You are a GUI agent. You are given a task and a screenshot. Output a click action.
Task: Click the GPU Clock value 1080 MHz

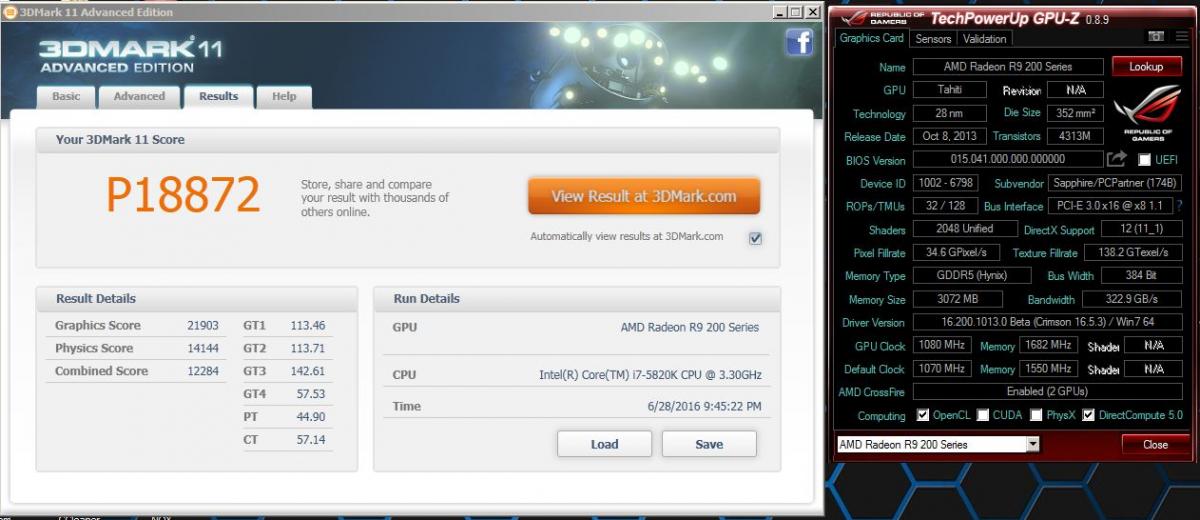[942, 345]
